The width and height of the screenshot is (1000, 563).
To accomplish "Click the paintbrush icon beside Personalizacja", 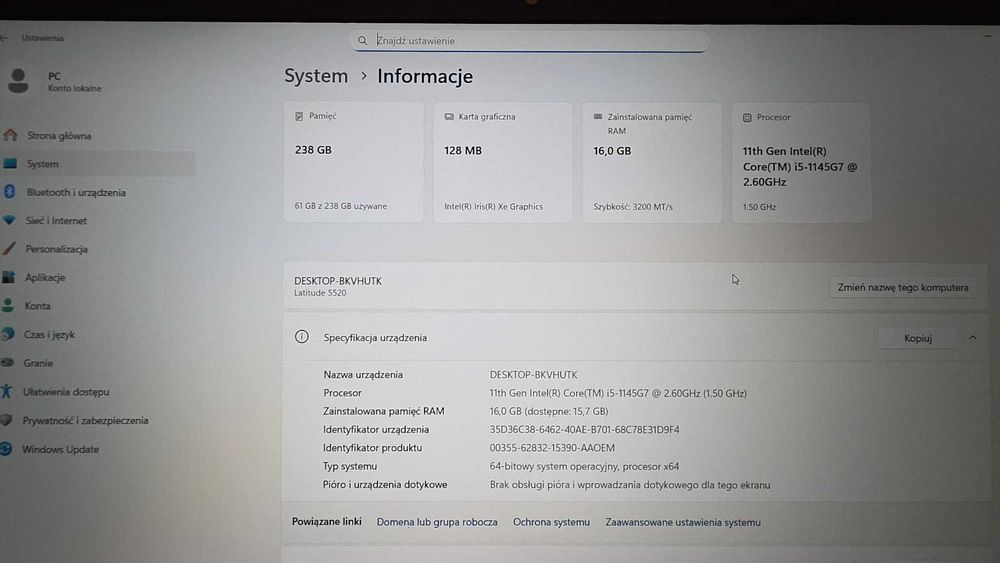I will [8, 249].
